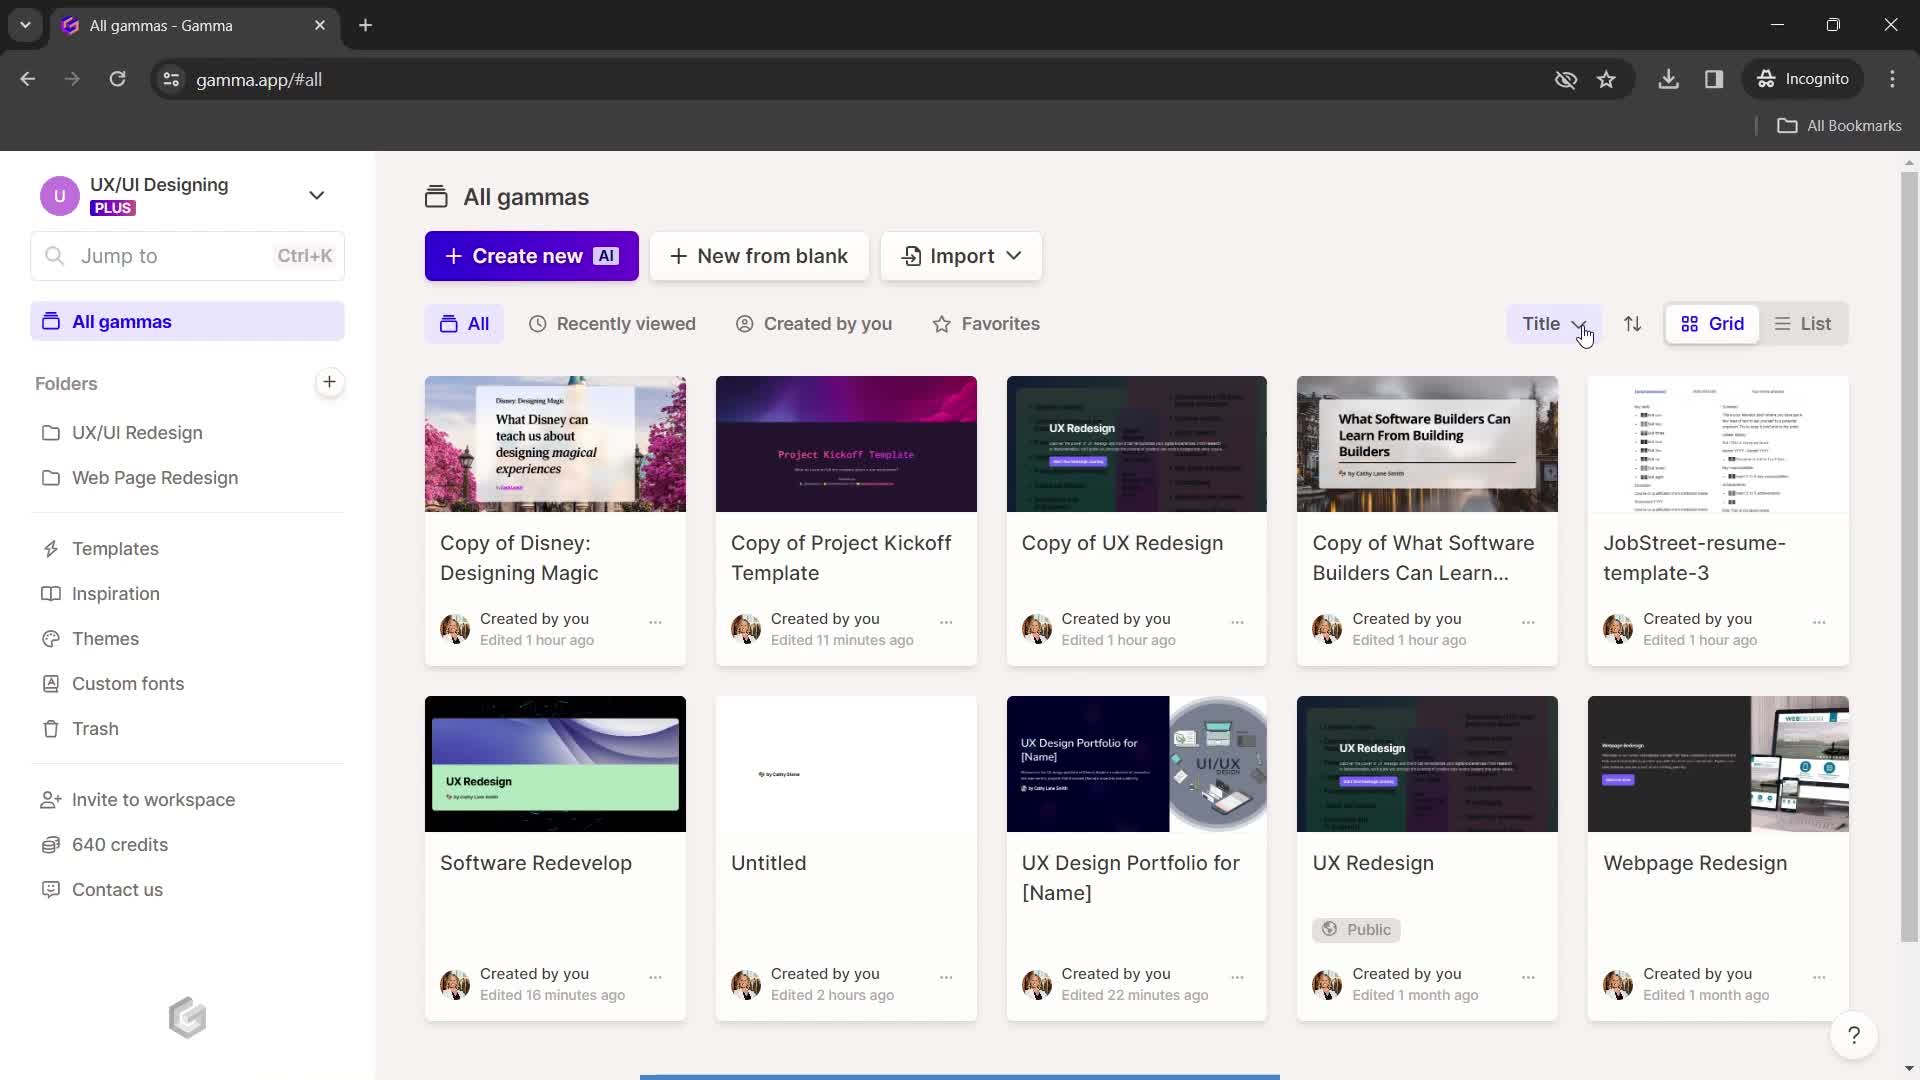Screen dimensions: 1920x1080
Task: Click the Invite to workspace link
Action: point(153,799)
